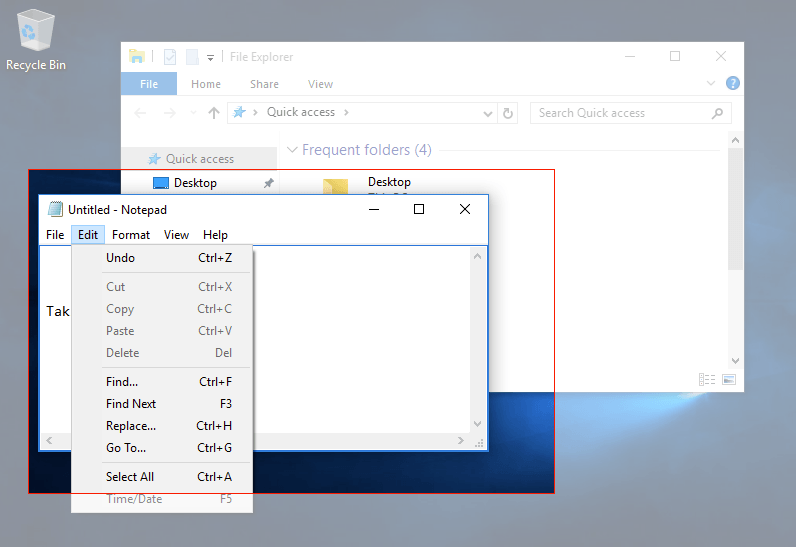Select Find Next in the Edit menu
Screen dimensions: 796x547
(131, 404)
